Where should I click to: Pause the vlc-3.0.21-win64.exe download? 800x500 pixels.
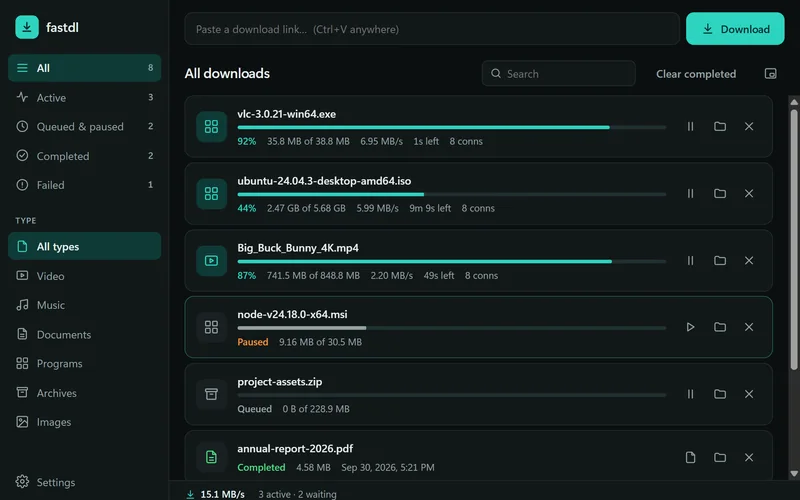pos(690,127)
